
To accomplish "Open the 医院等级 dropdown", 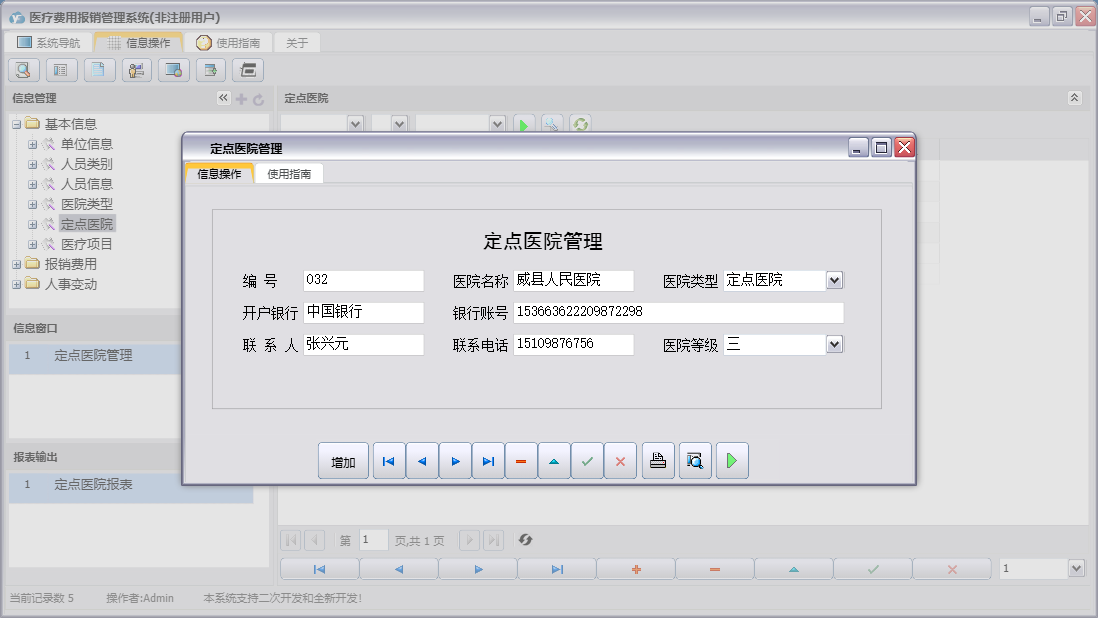I will tap(833, 344).
